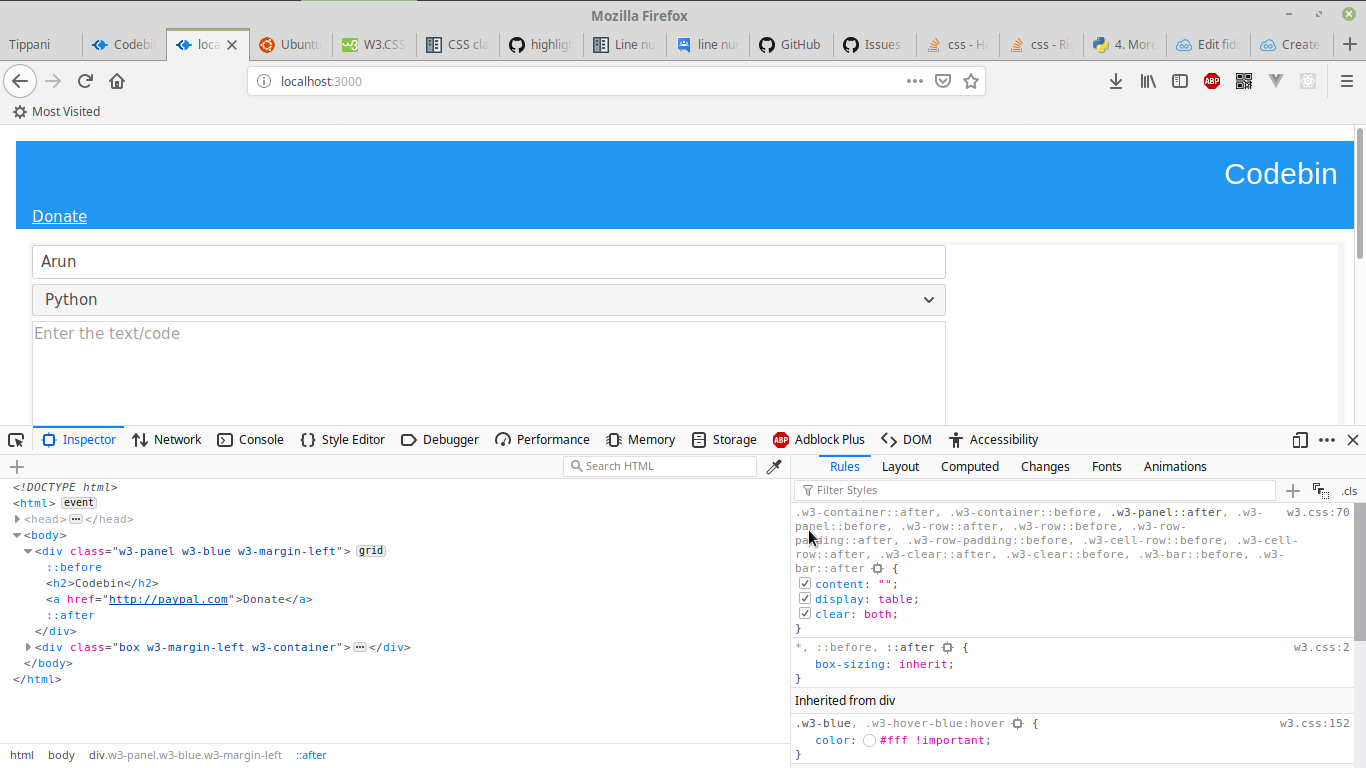Open a new browser tab with plus

click(x=1350, y=44)
